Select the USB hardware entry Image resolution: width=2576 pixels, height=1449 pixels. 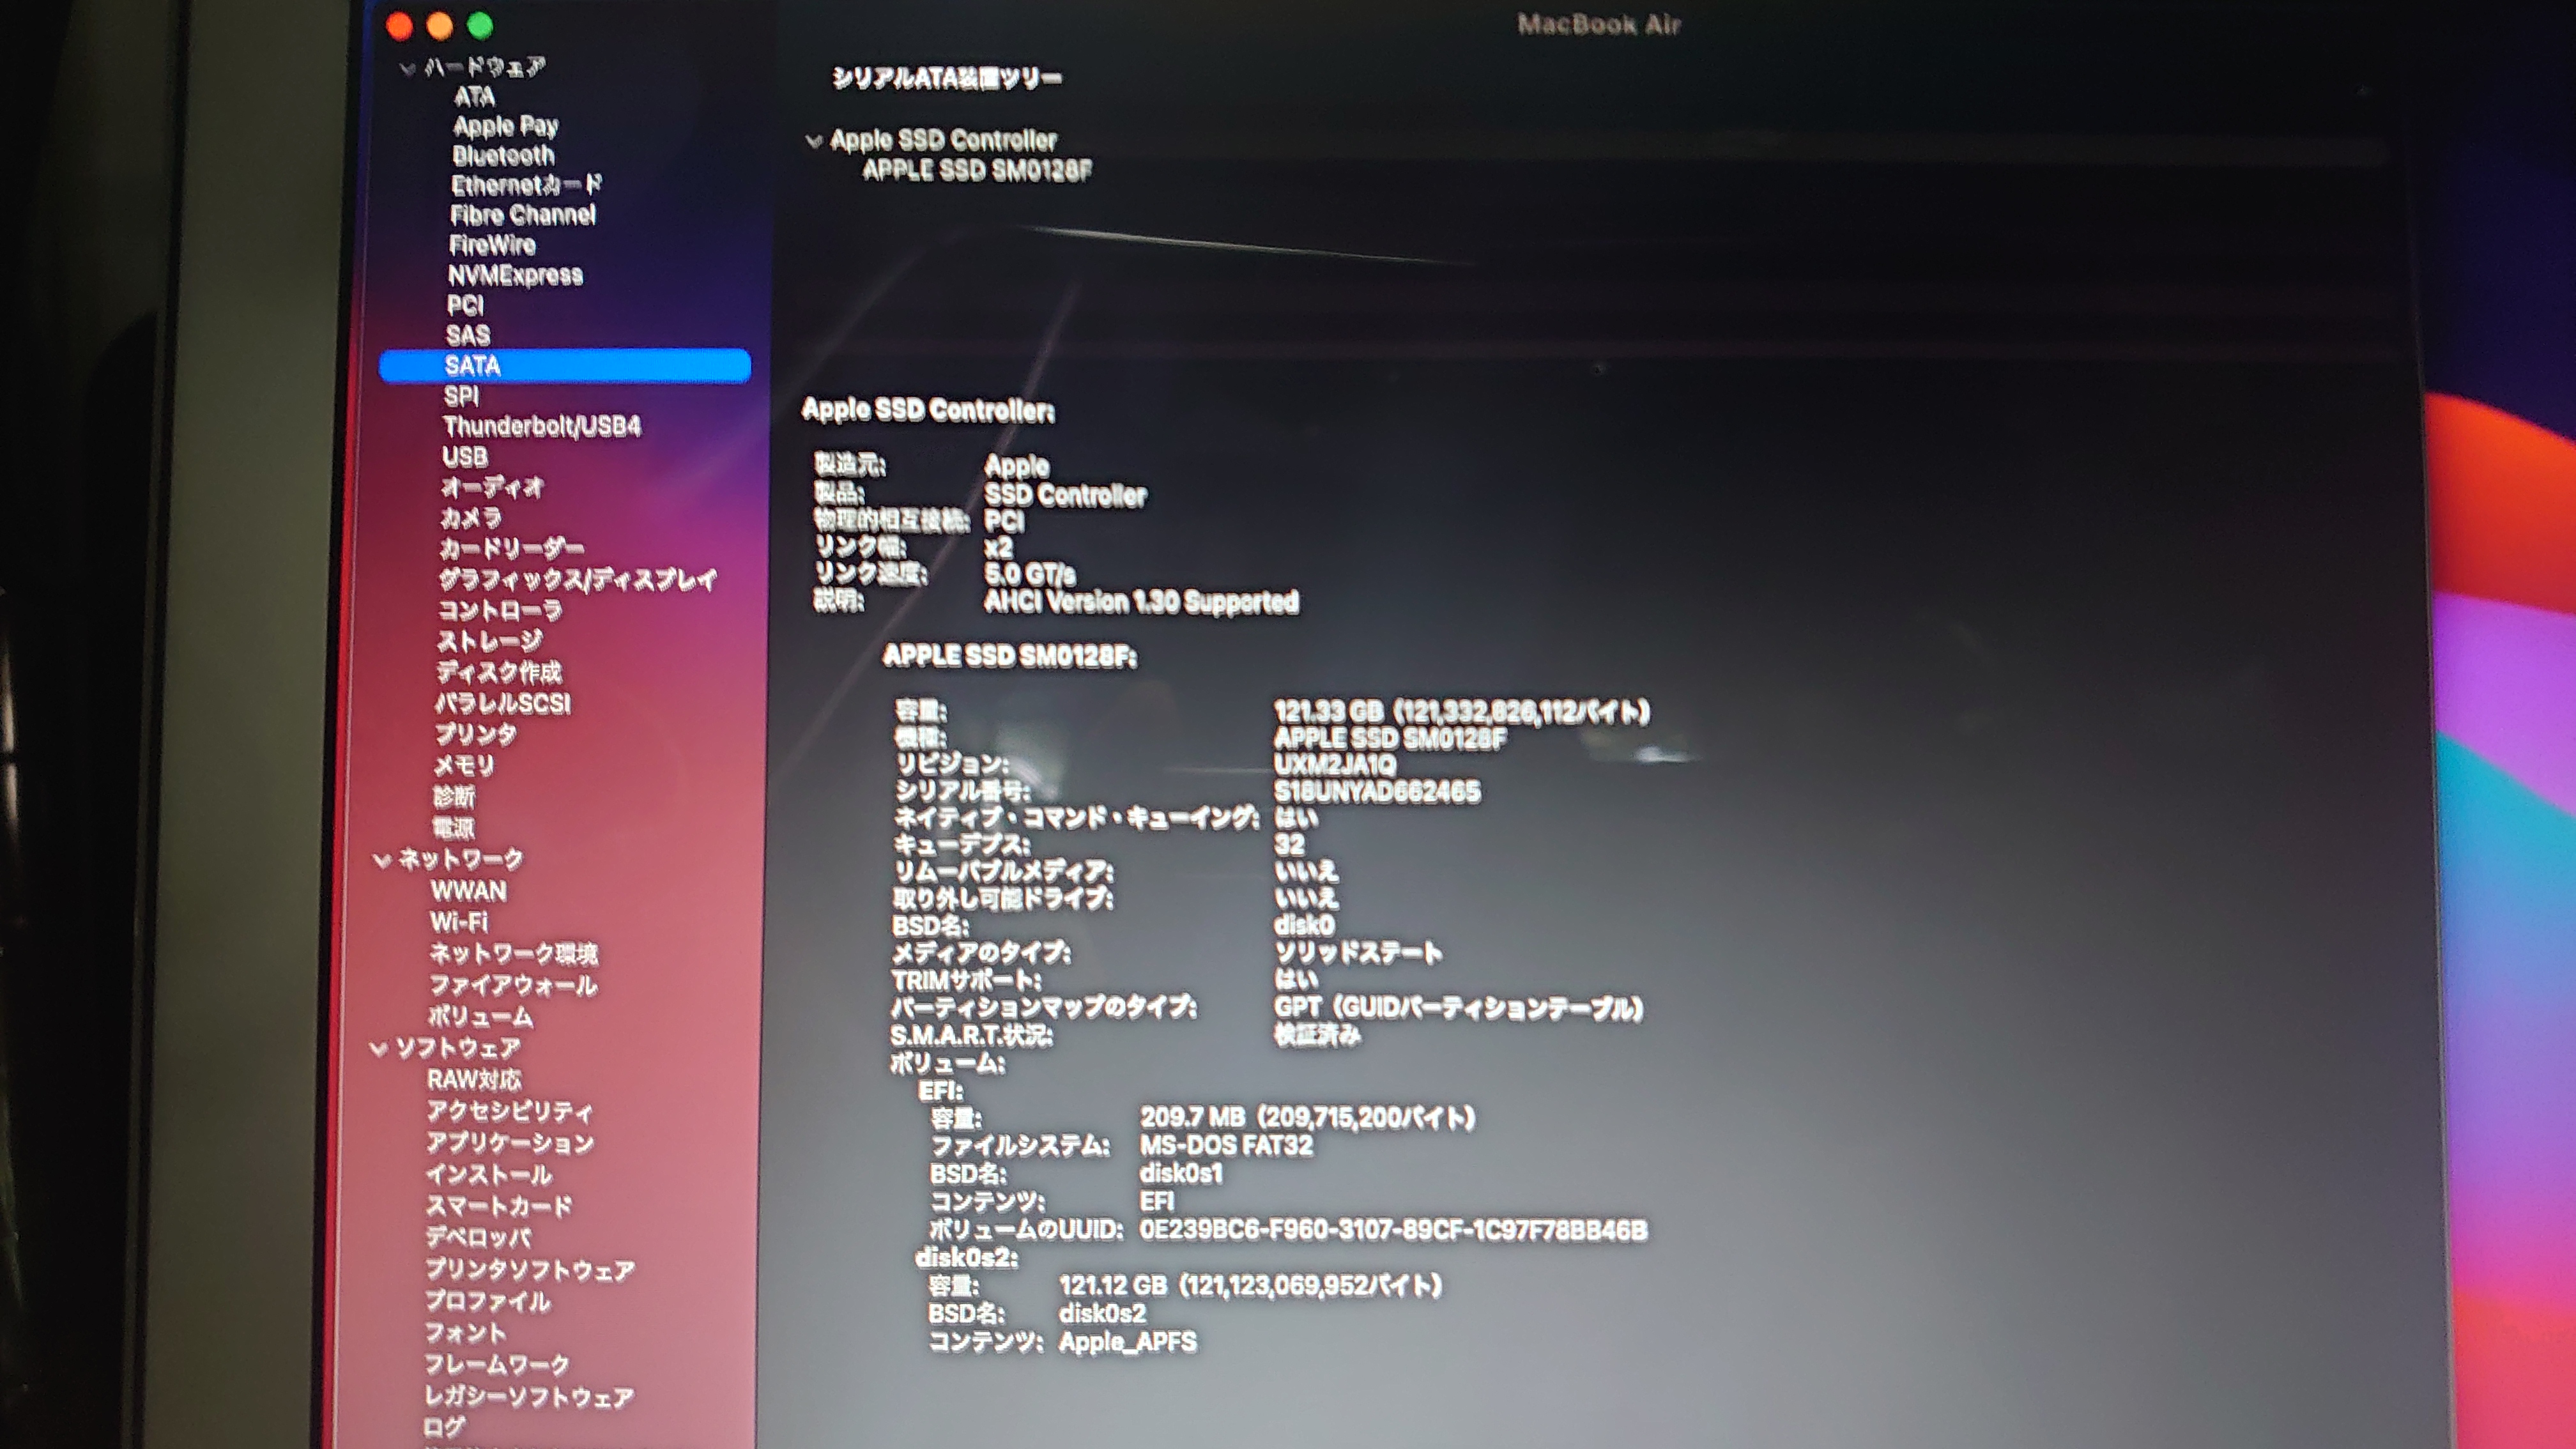click(x=464, y=457)
